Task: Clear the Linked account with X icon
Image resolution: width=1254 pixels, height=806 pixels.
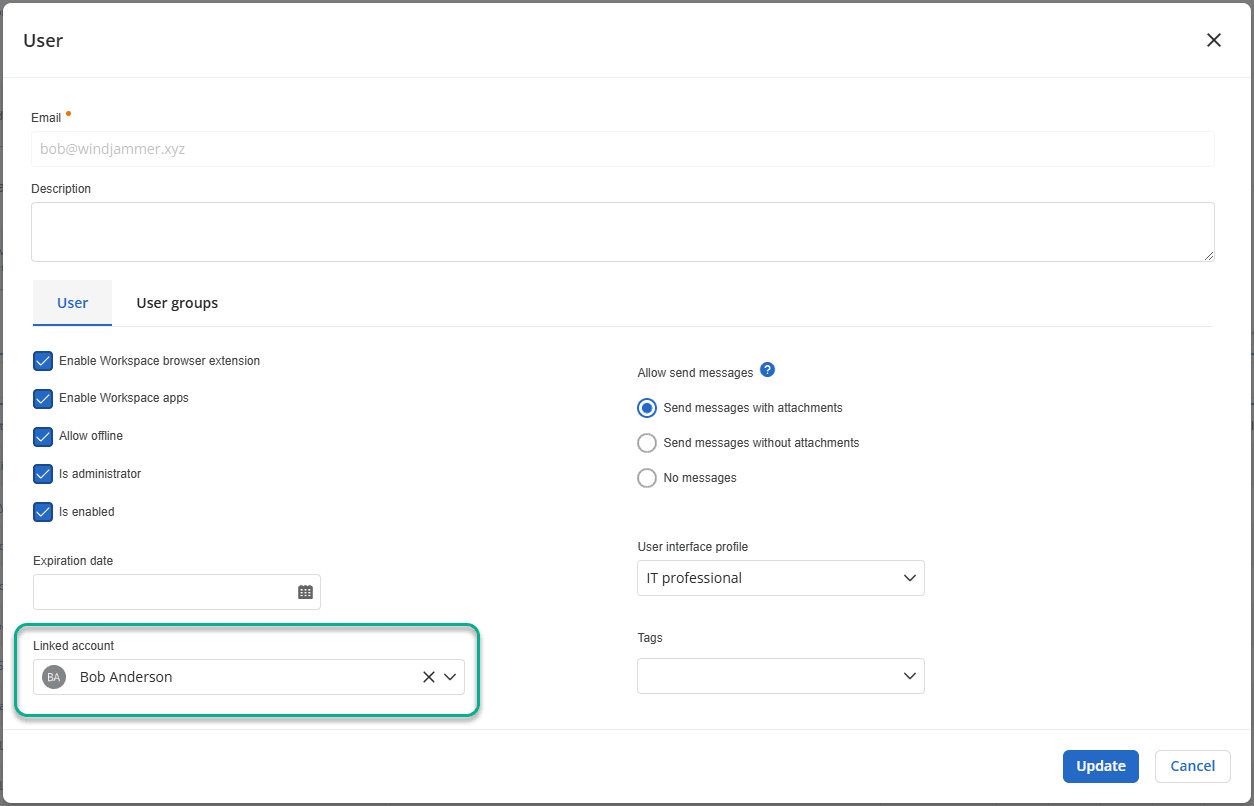Action: [x=428, y=677]
